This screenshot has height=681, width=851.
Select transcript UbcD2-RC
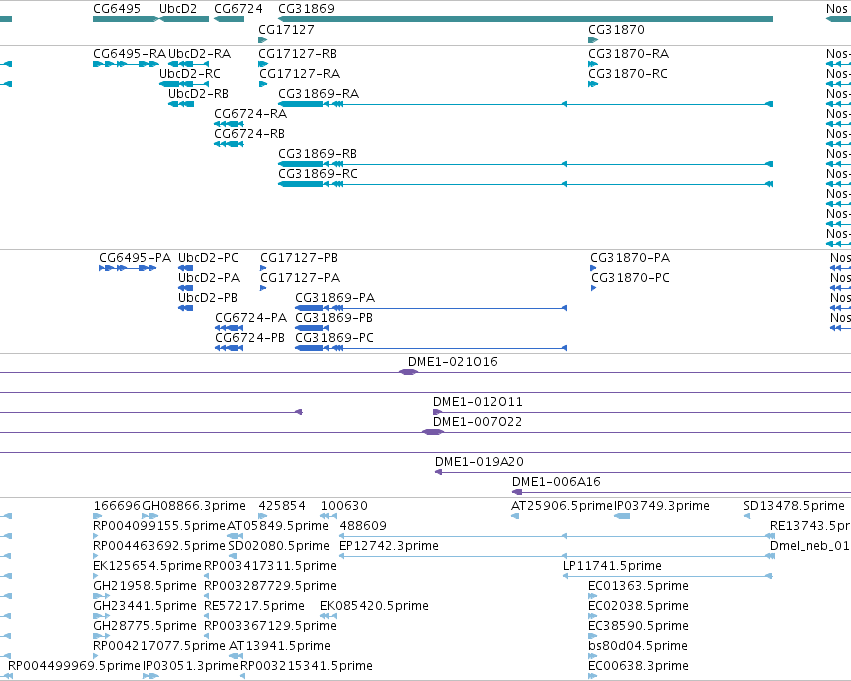click(189, 74)
